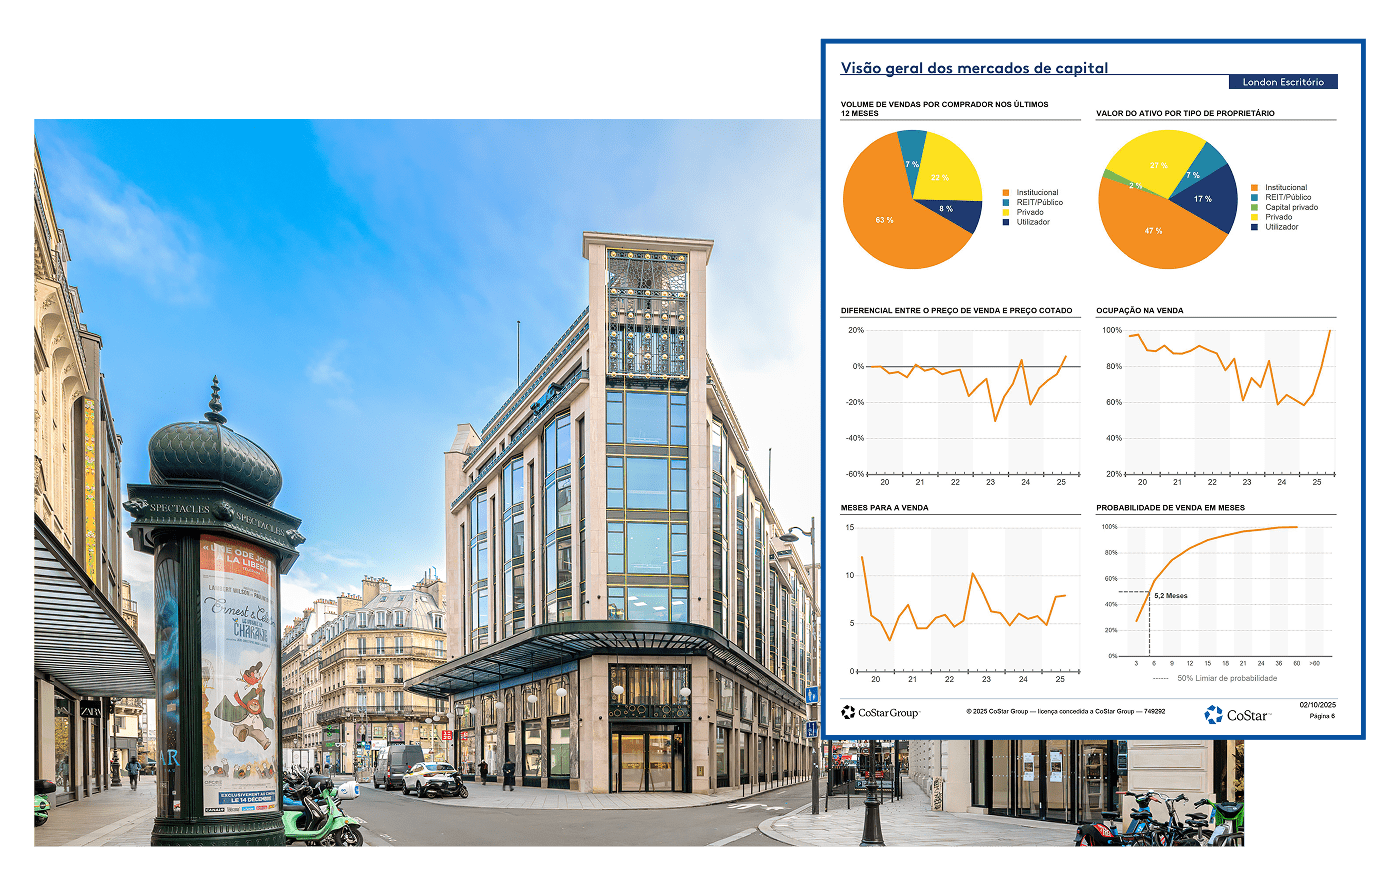Image resolution: width=1400 pixels, height=894 pixels.
Task: Click the Capital privado legend entry
Action: click(x=1291, y=207)
